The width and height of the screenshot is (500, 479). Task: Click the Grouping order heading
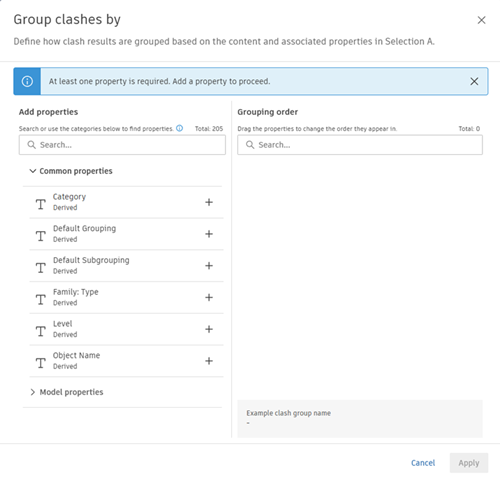[x=268, y=112]
